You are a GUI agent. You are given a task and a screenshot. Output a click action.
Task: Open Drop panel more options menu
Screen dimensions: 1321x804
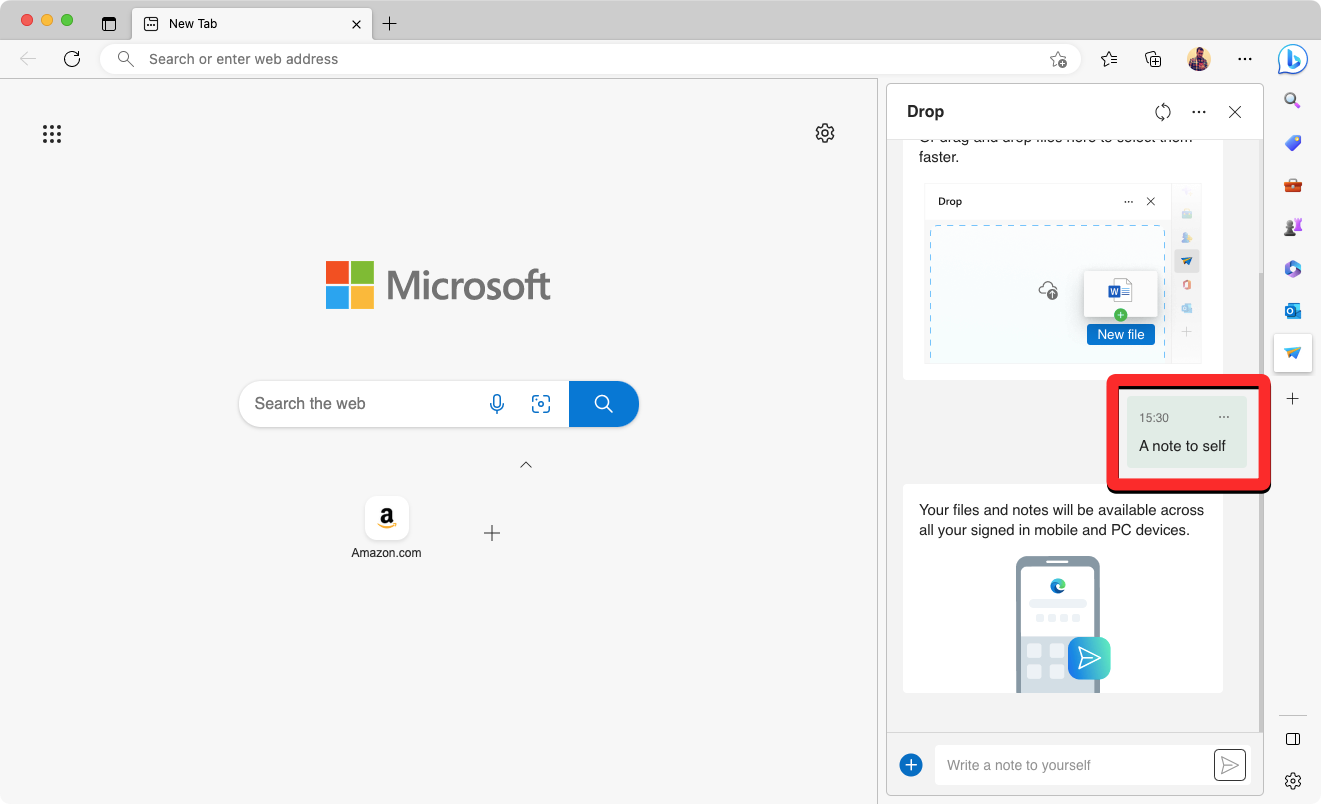[1199, 112]
